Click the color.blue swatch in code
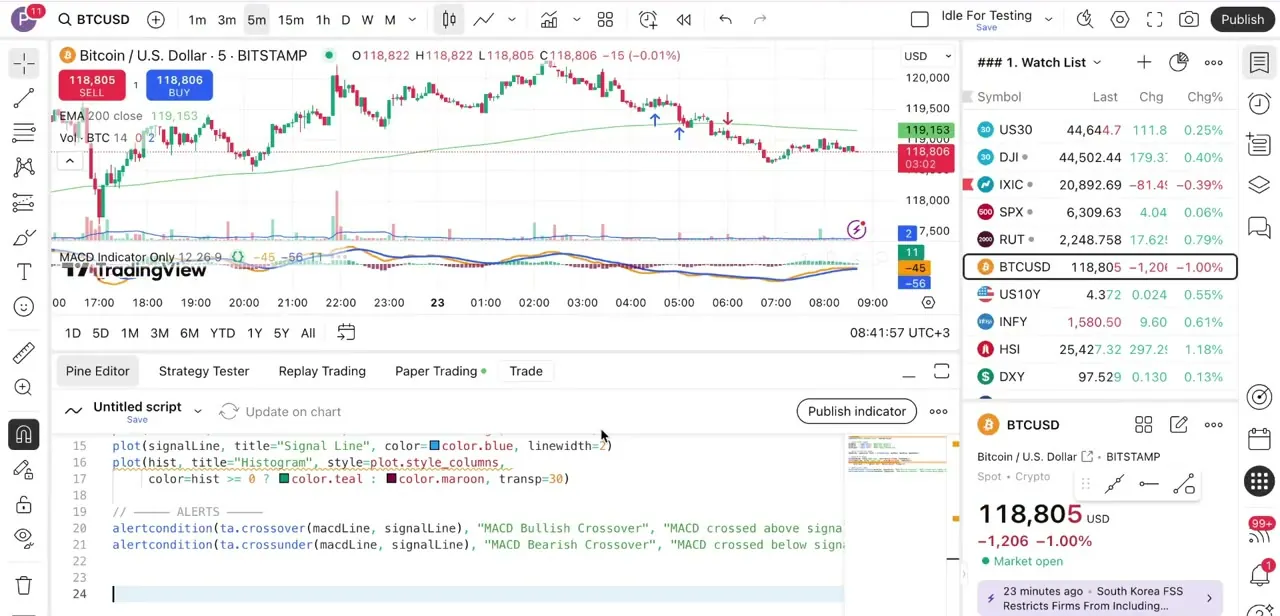 pos(434,446)
